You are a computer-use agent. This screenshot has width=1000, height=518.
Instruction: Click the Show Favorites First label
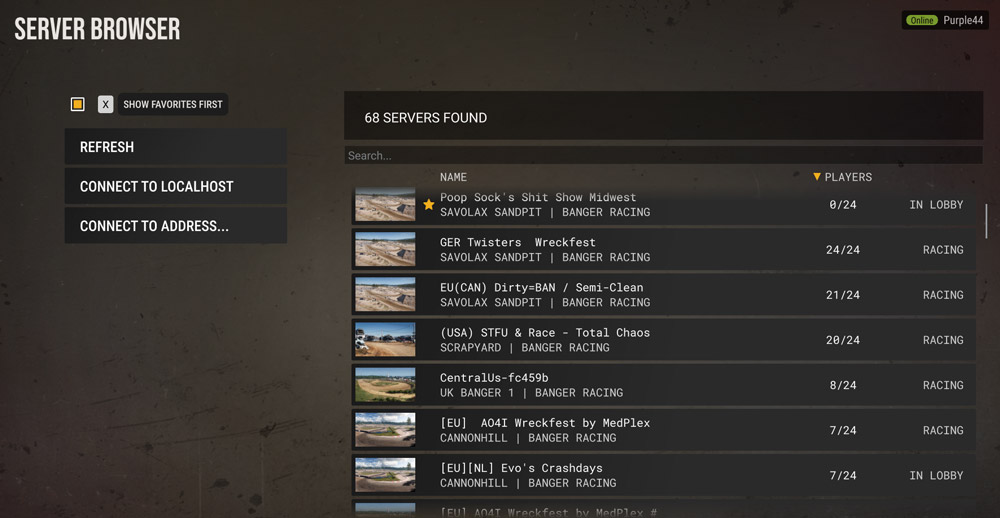(173, 104)
